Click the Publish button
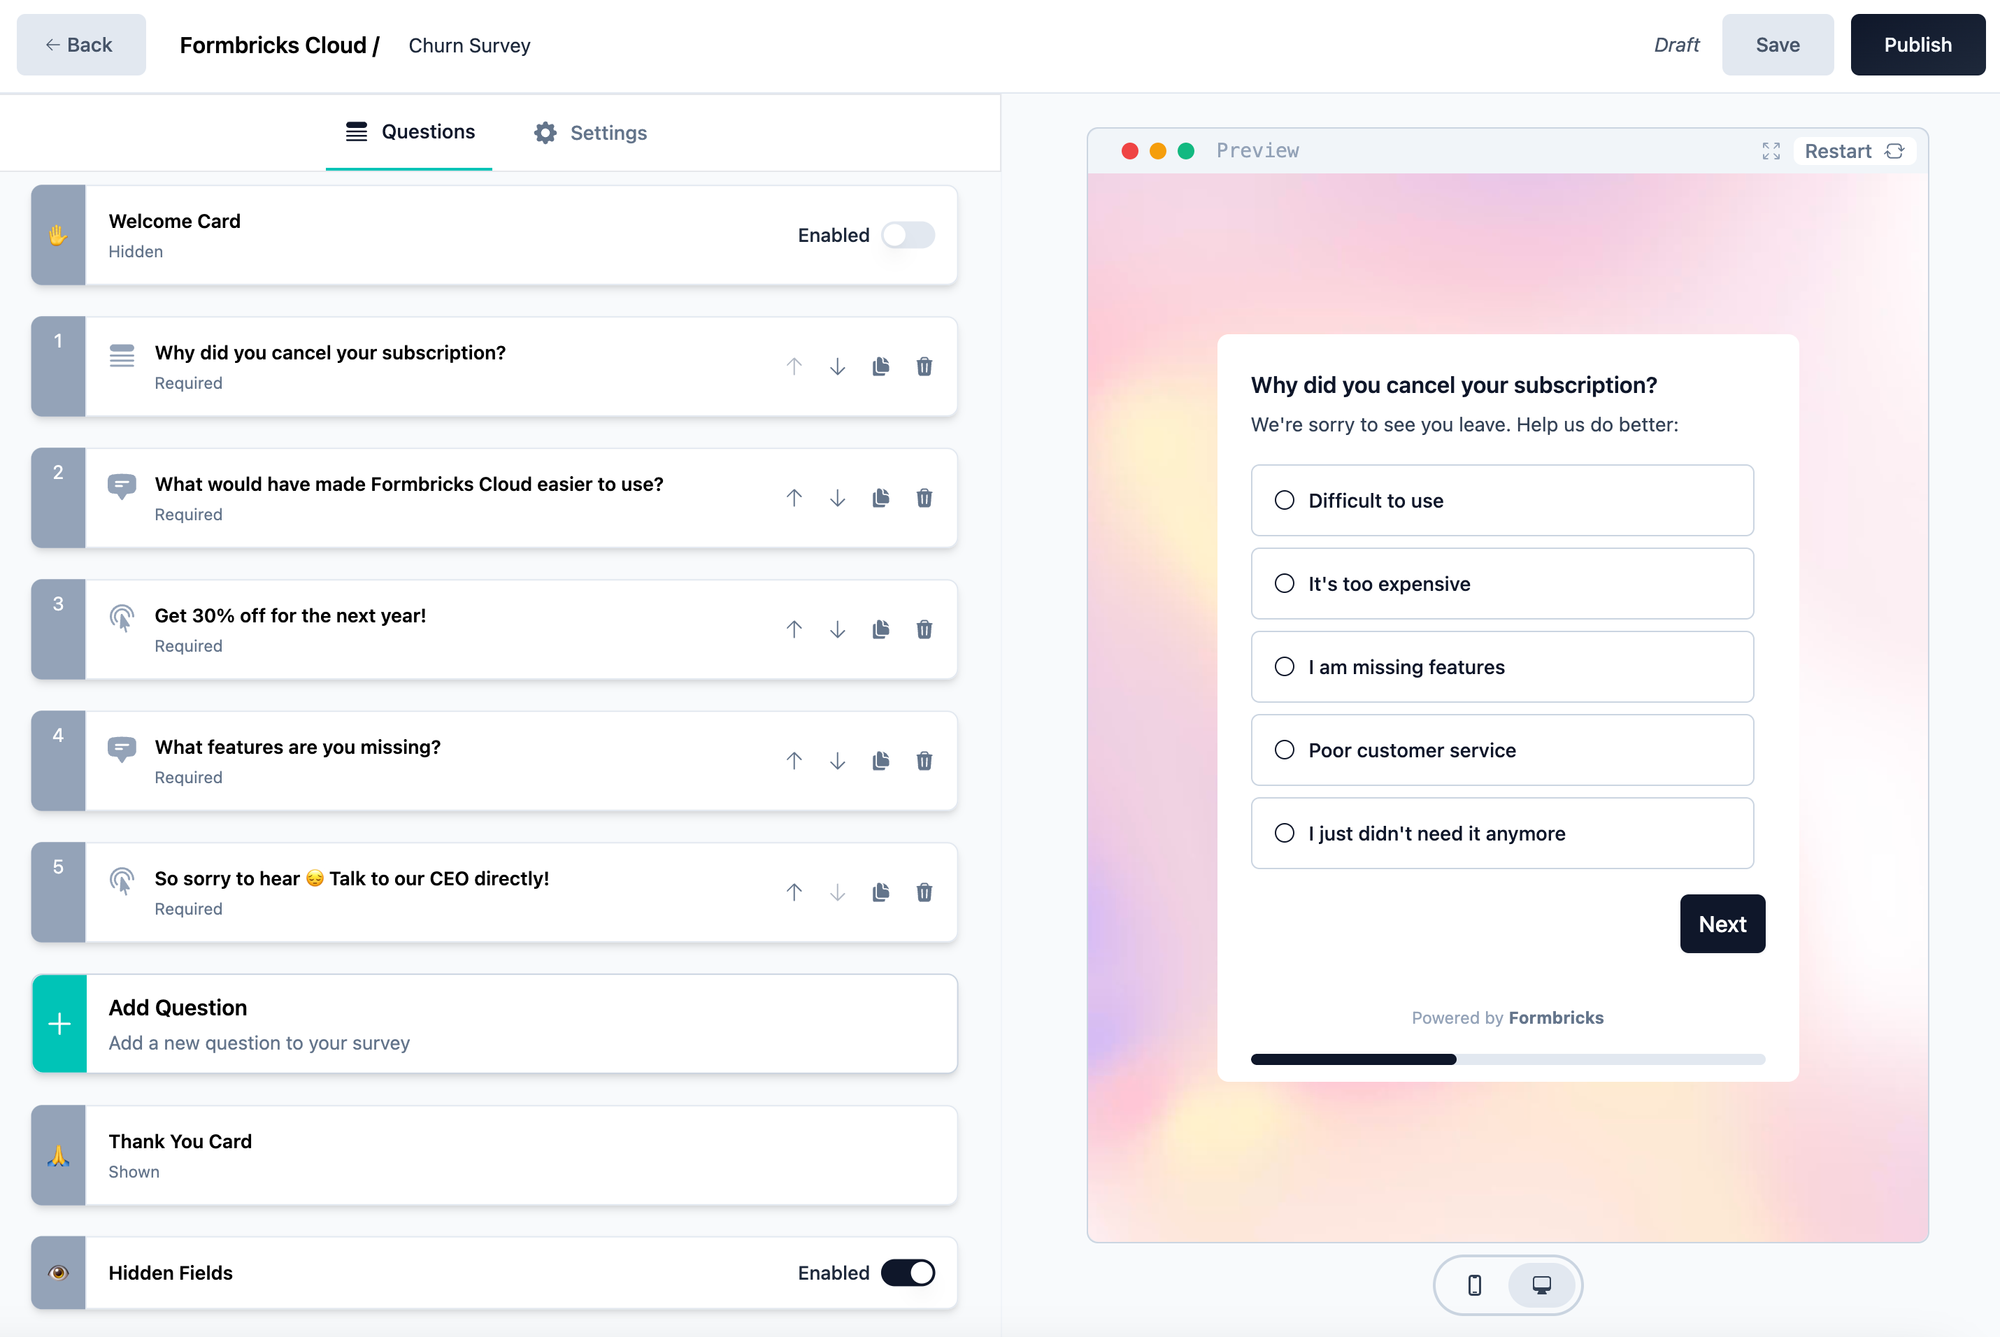The image size is (2000, 1337). tap(1916, 45)
